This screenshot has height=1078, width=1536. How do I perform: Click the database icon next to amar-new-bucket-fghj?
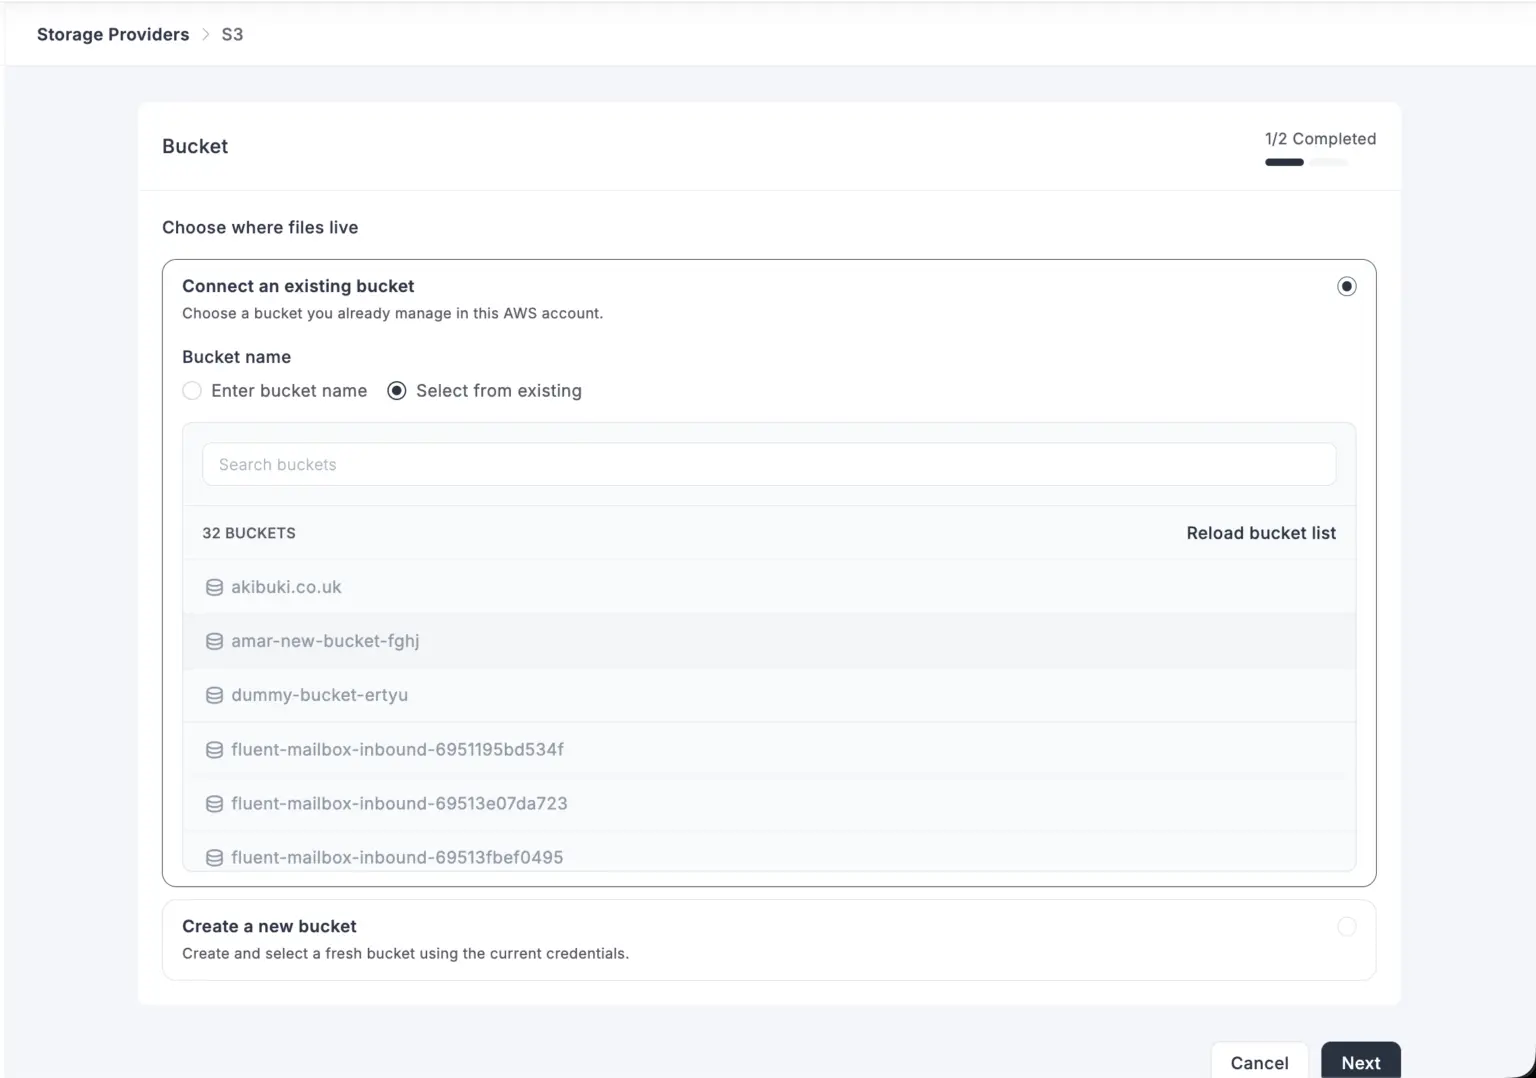(x=214, y=641)
